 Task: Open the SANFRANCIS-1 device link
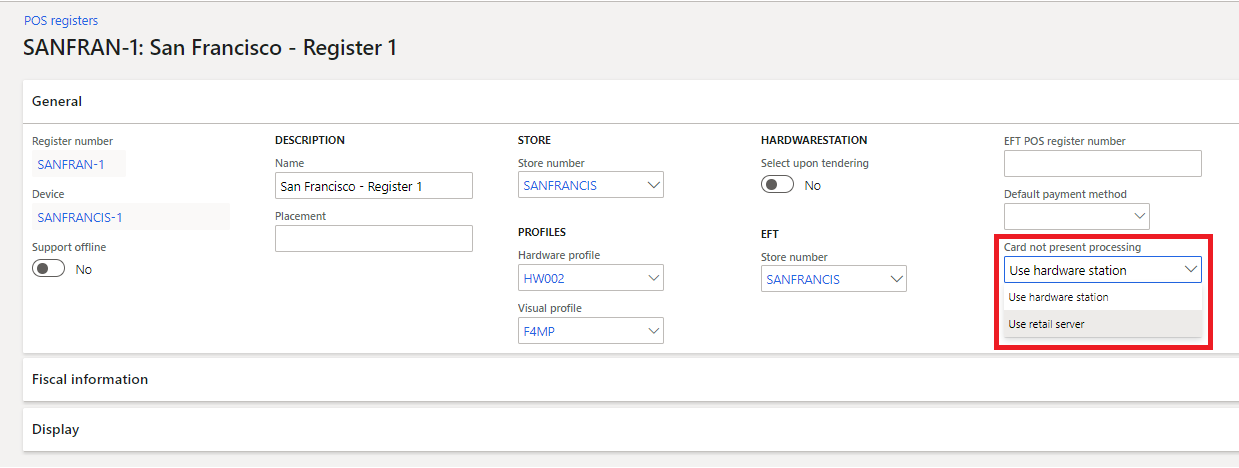[x=80, y=217]
